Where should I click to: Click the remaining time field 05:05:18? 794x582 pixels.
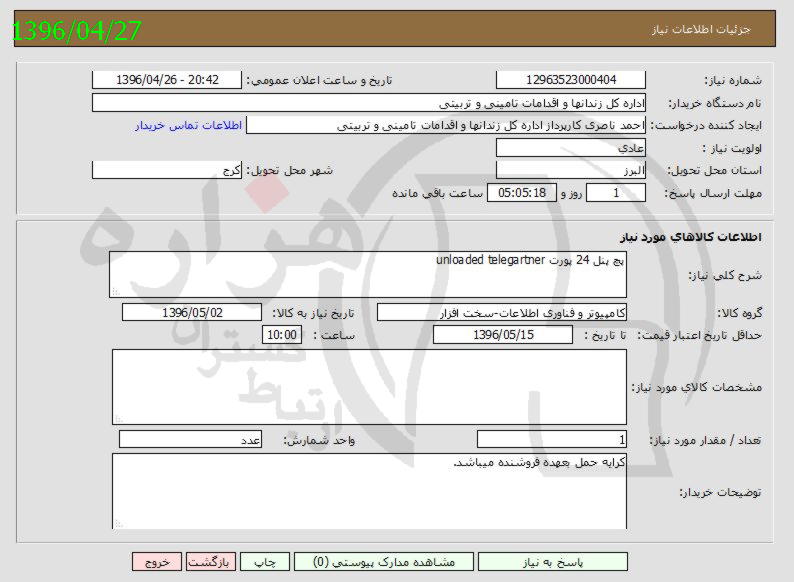tap(522, 192)
